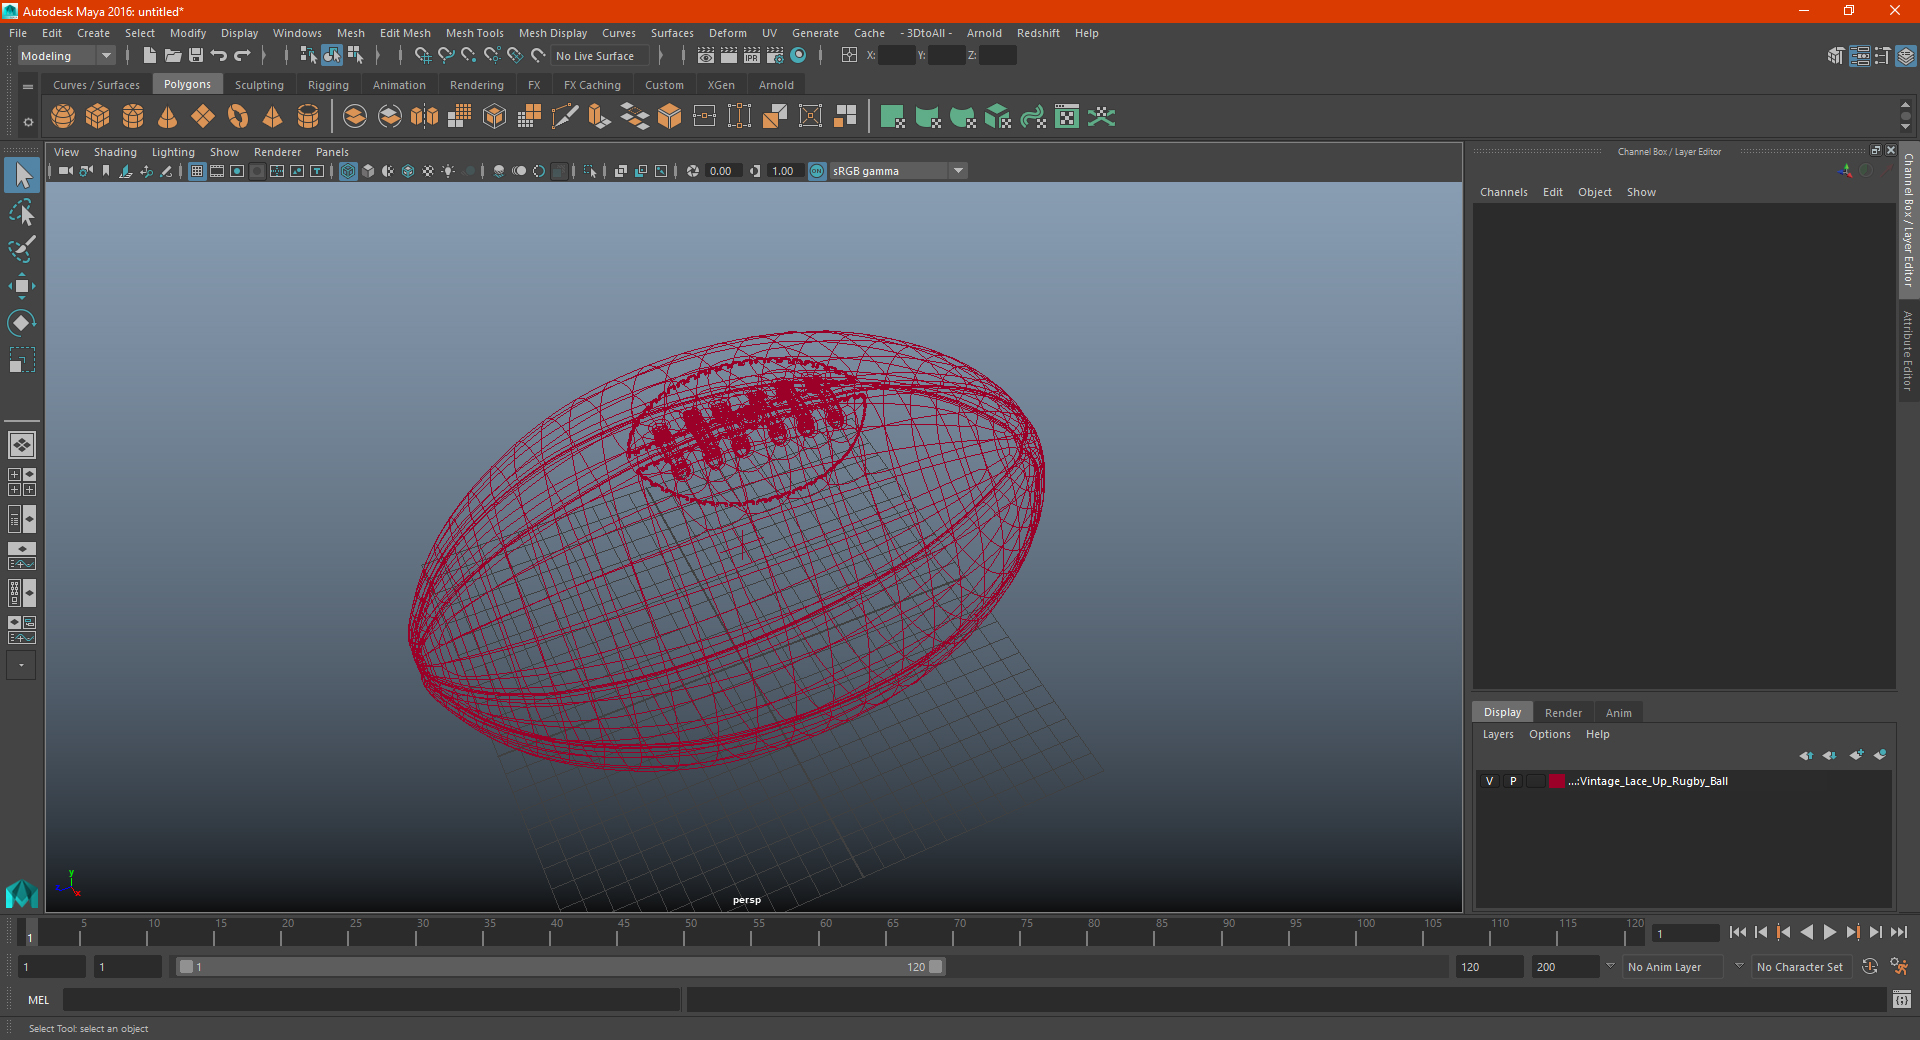Create a polygon plane from the shelf
The height and width of the screenshot is (1040, 1920).
pos(203,117)
